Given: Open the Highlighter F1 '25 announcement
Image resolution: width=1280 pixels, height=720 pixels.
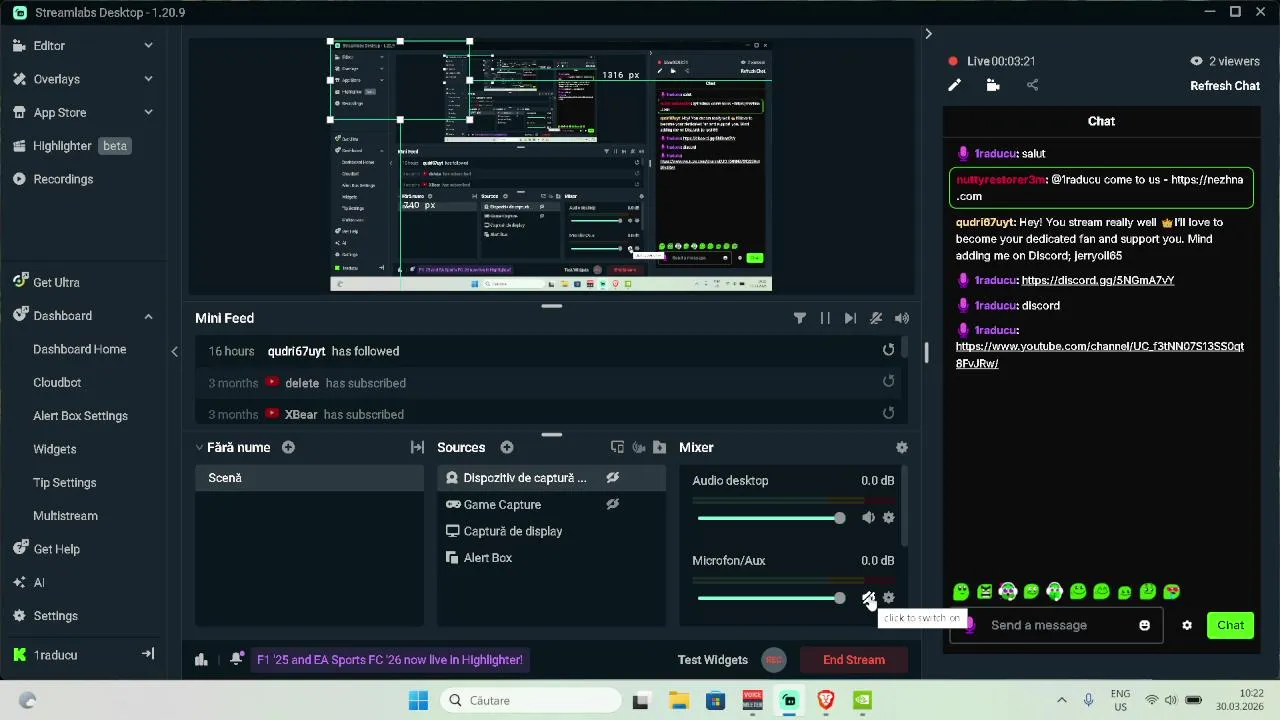Looking at the screenshot, I should coord(389,660).
